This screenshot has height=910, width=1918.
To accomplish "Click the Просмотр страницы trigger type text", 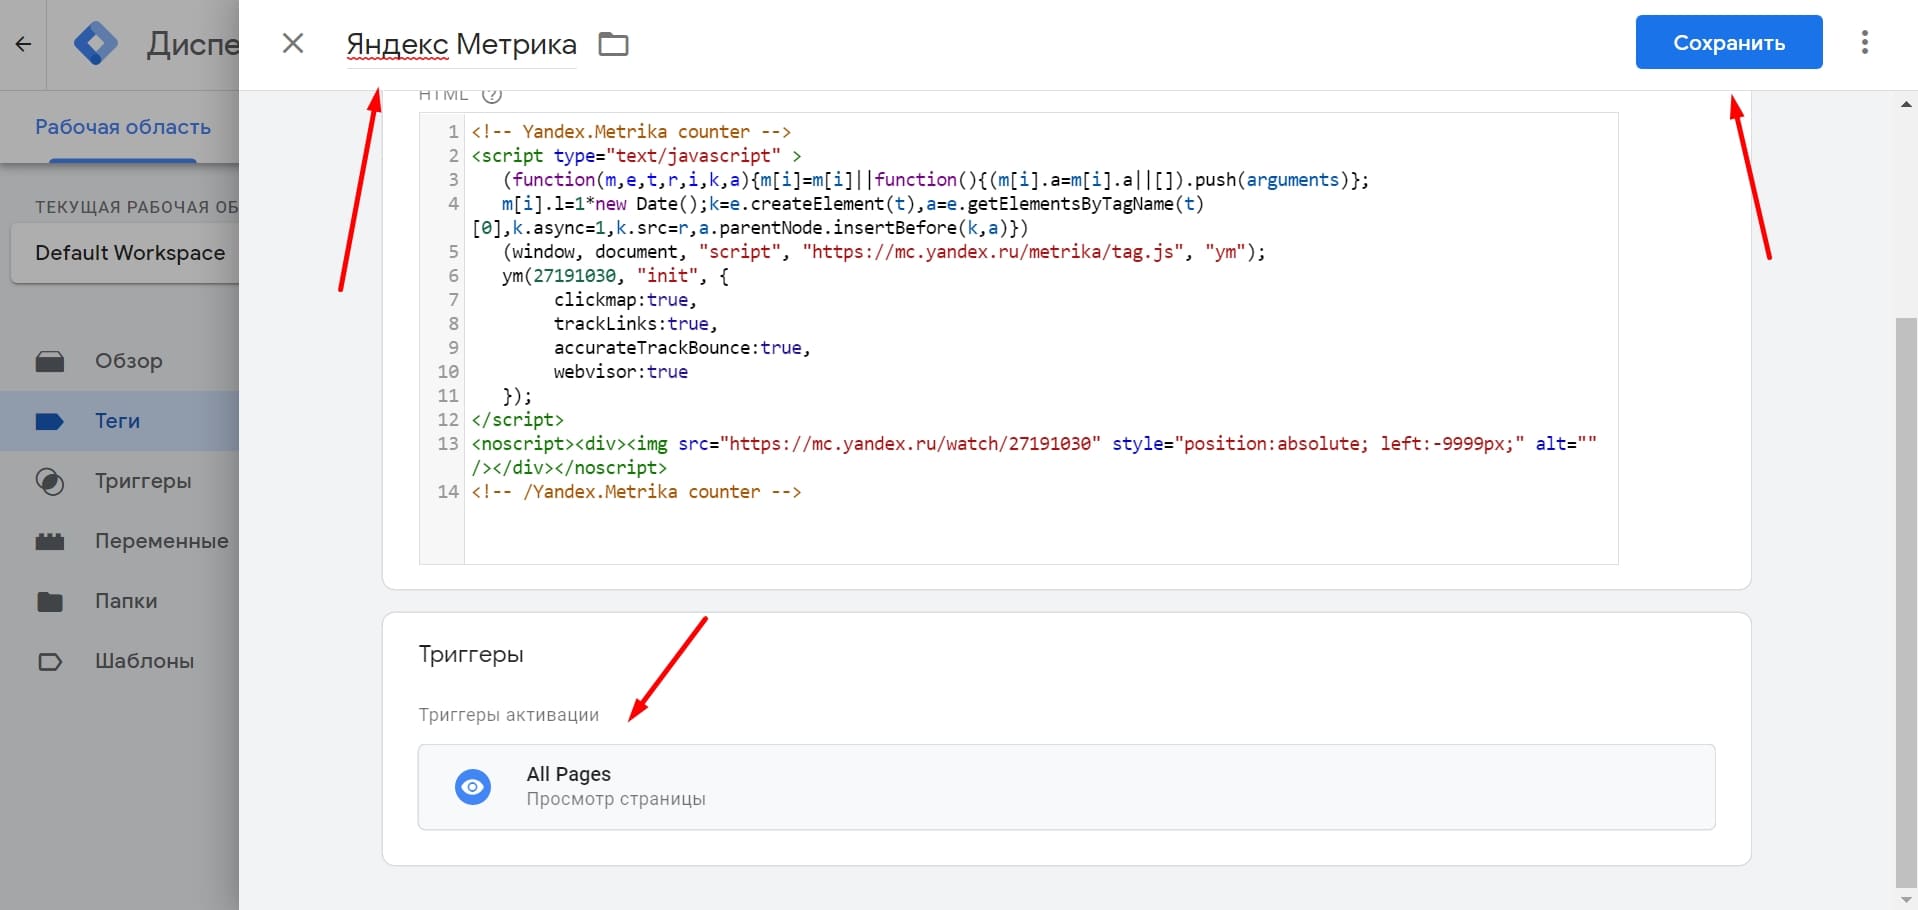I will [x=616, y=799].
